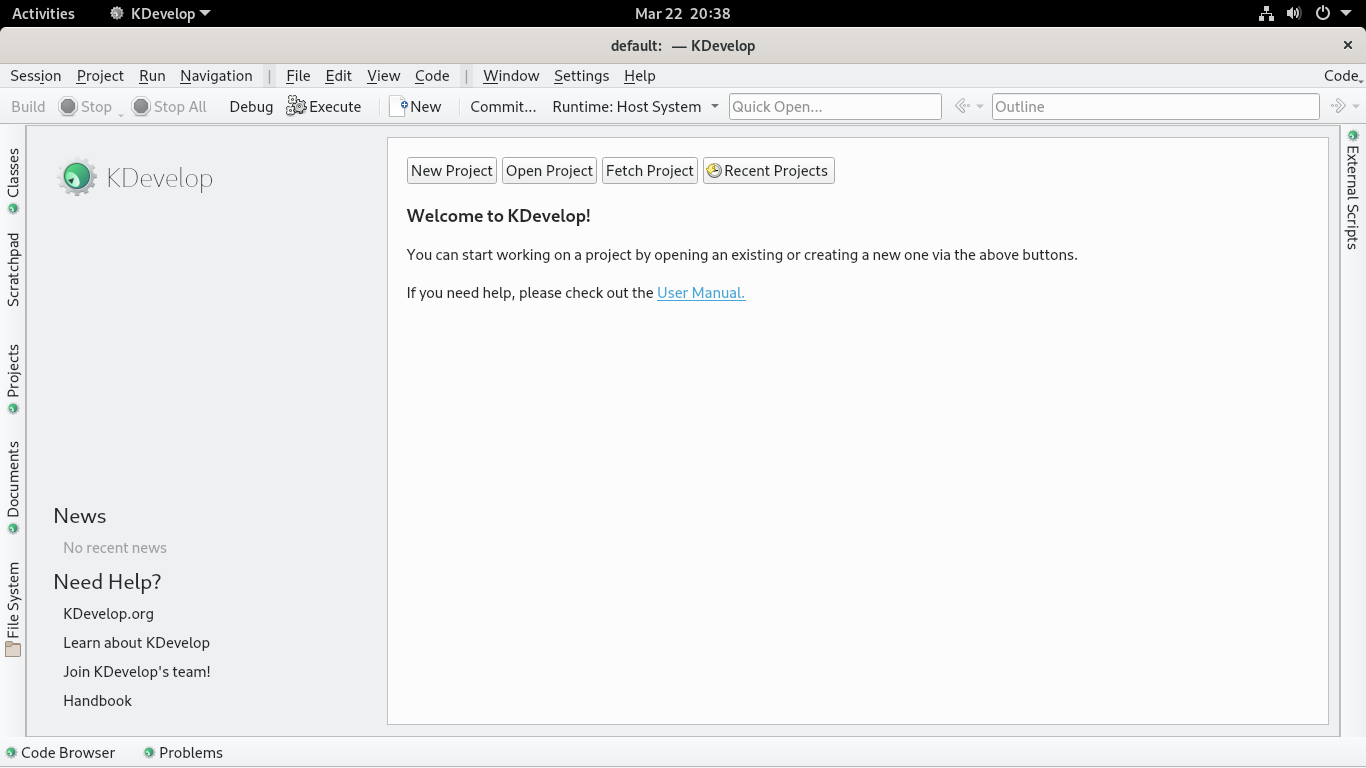
Task: Click the clock showing Mar 22 20:38
Action: [x=683, y=14]
